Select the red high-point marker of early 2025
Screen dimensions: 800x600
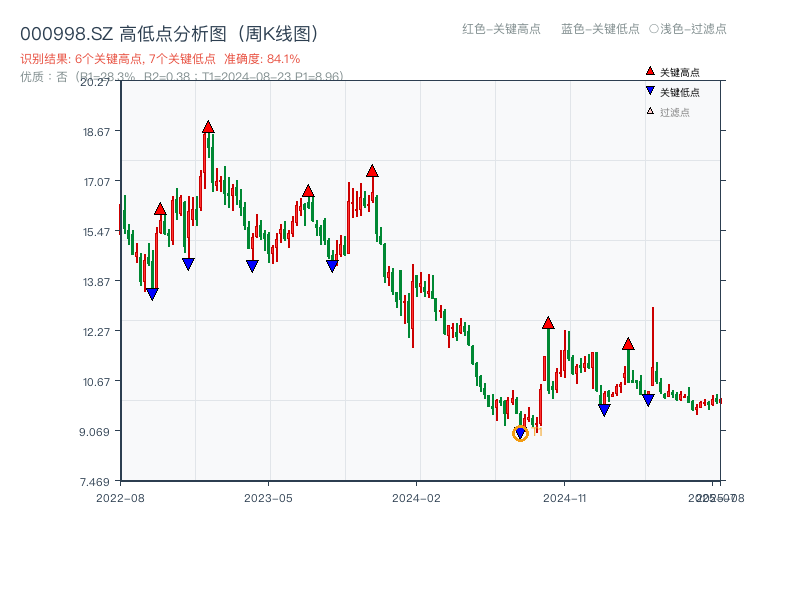click(x=628, y=344)
